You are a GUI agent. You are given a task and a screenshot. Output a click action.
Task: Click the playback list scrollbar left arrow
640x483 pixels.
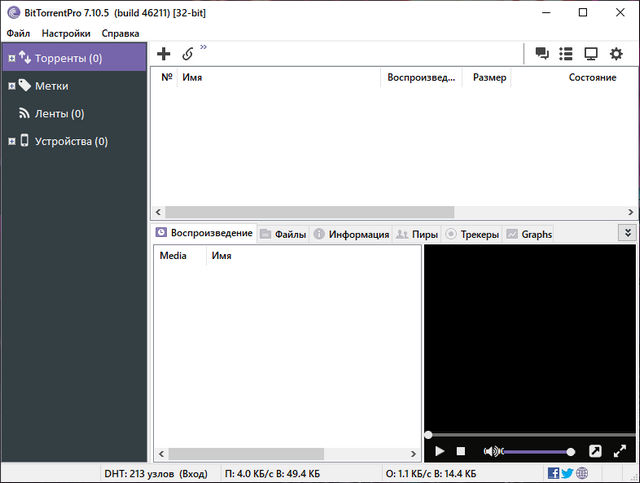pyautogui.click(x=162, y=454)
